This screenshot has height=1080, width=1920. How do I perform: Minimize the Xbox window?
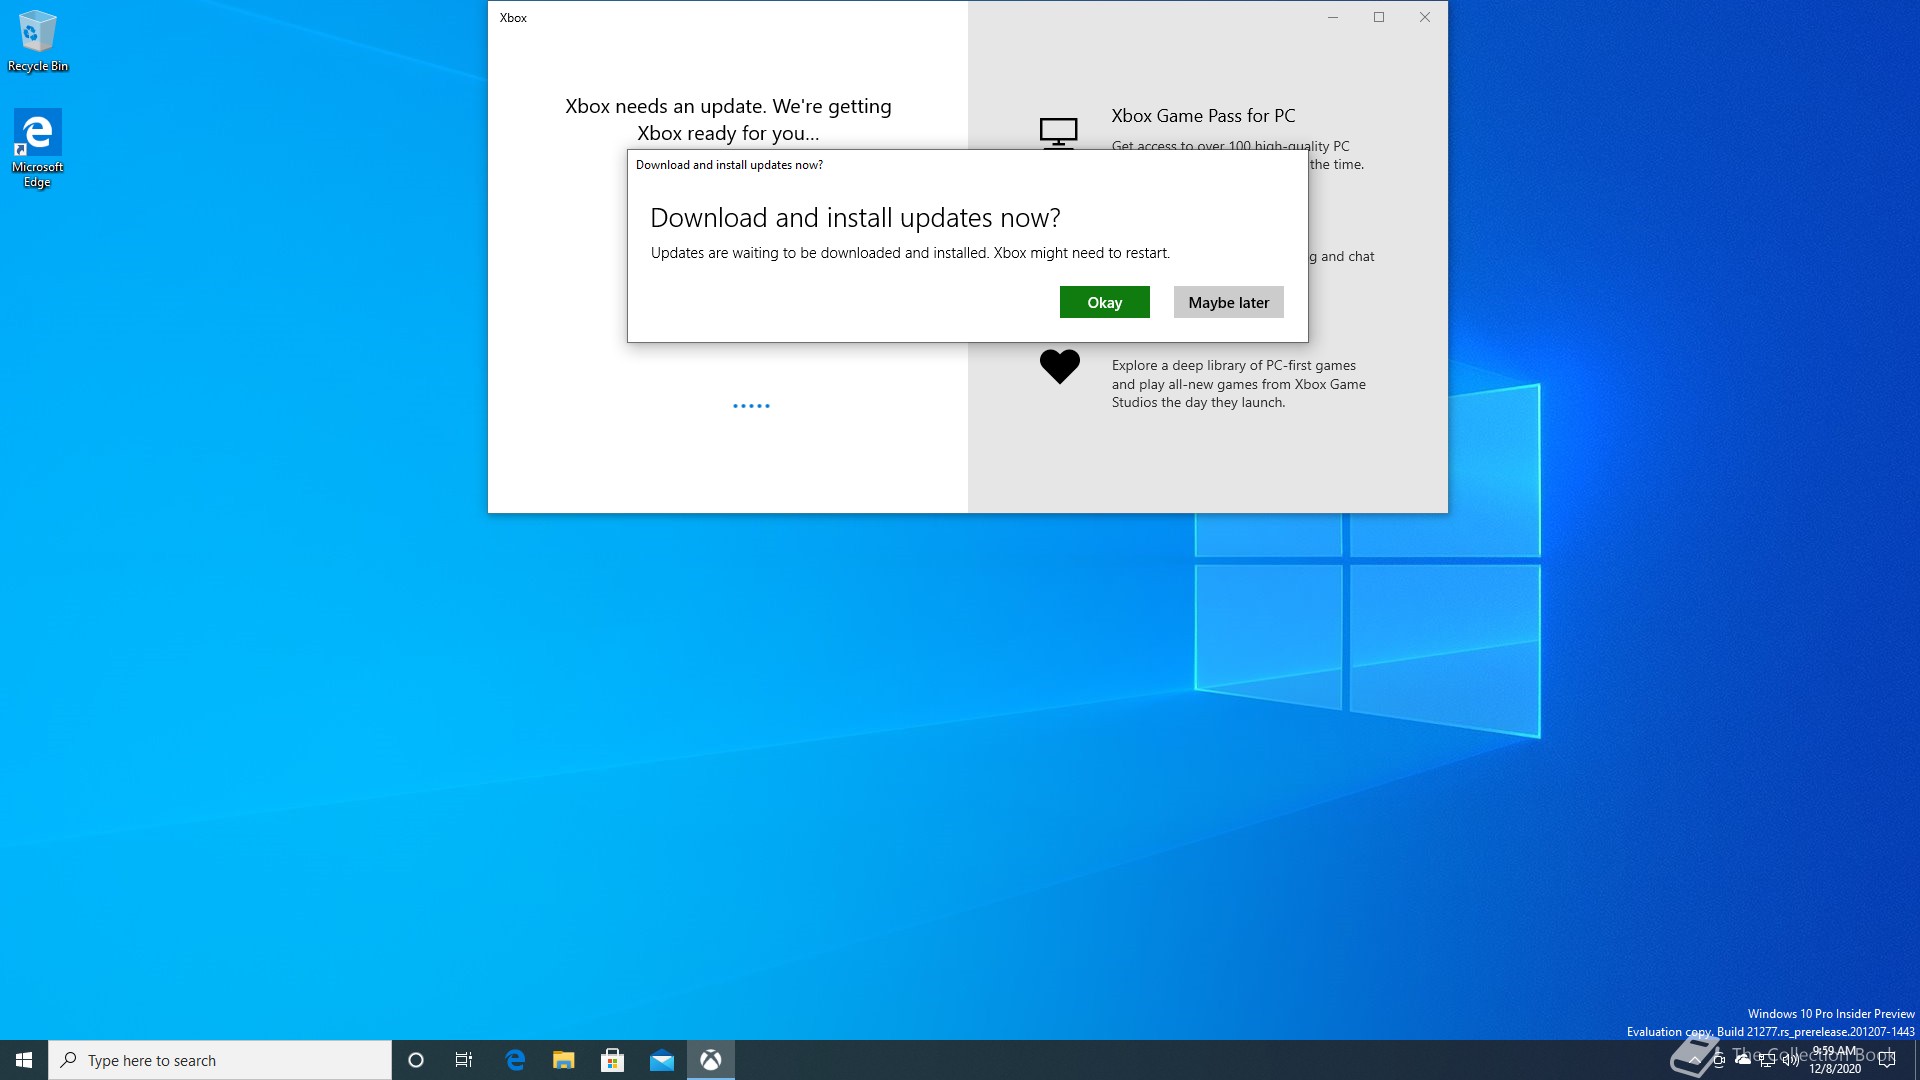coord(1333,17)
